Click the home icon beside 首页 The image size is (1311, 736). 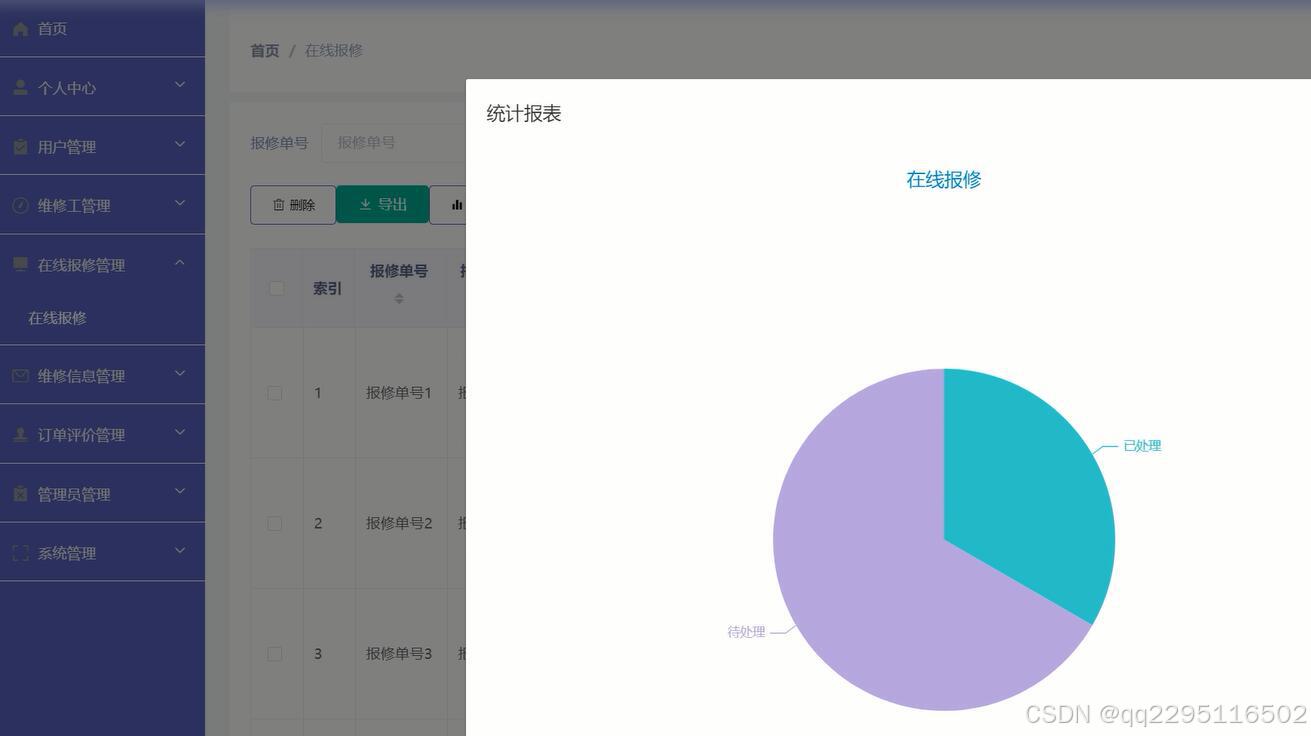[19, 28]
